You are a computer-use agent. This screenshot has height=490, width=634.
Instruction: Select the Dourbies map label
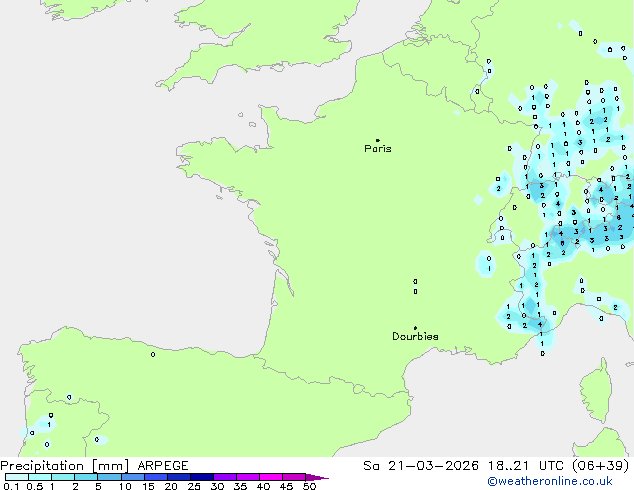click(415, 337)
